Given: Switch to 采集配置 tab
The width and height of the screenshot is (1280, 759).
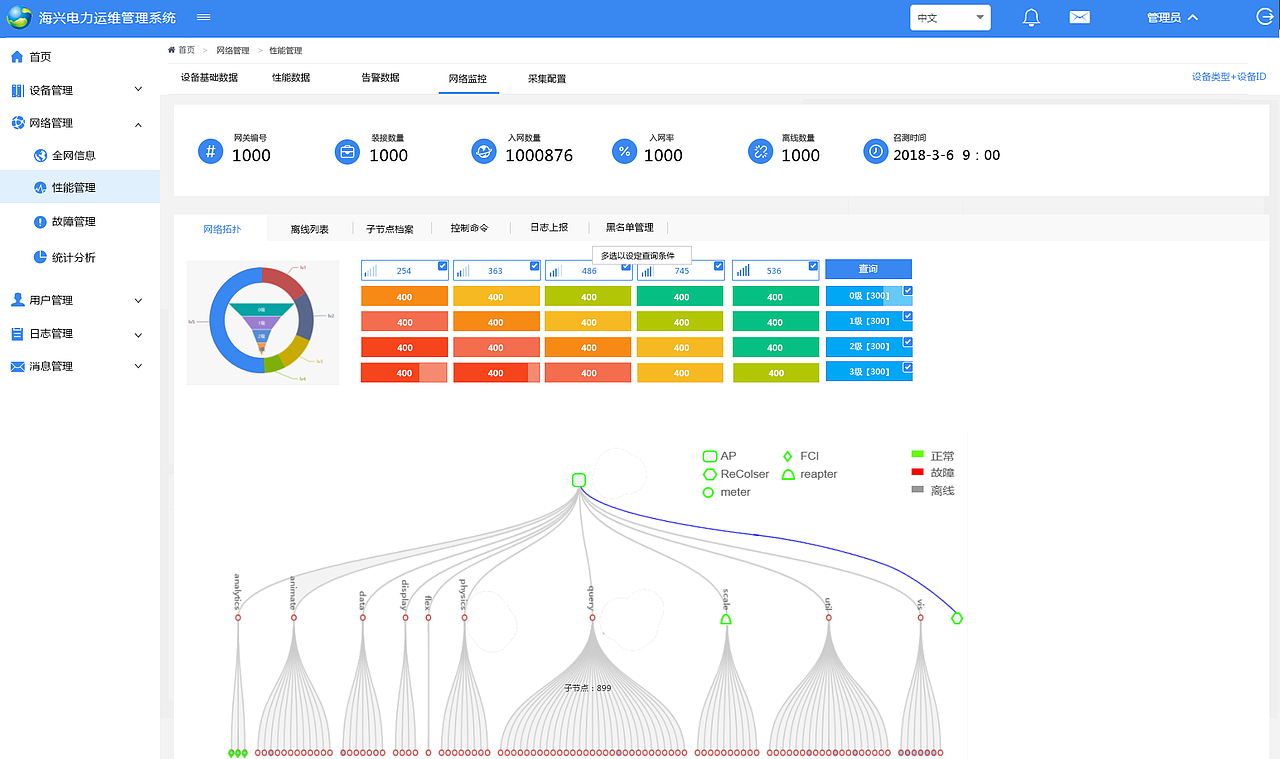Looking at the screenshot, I should [x=547, y=78].
